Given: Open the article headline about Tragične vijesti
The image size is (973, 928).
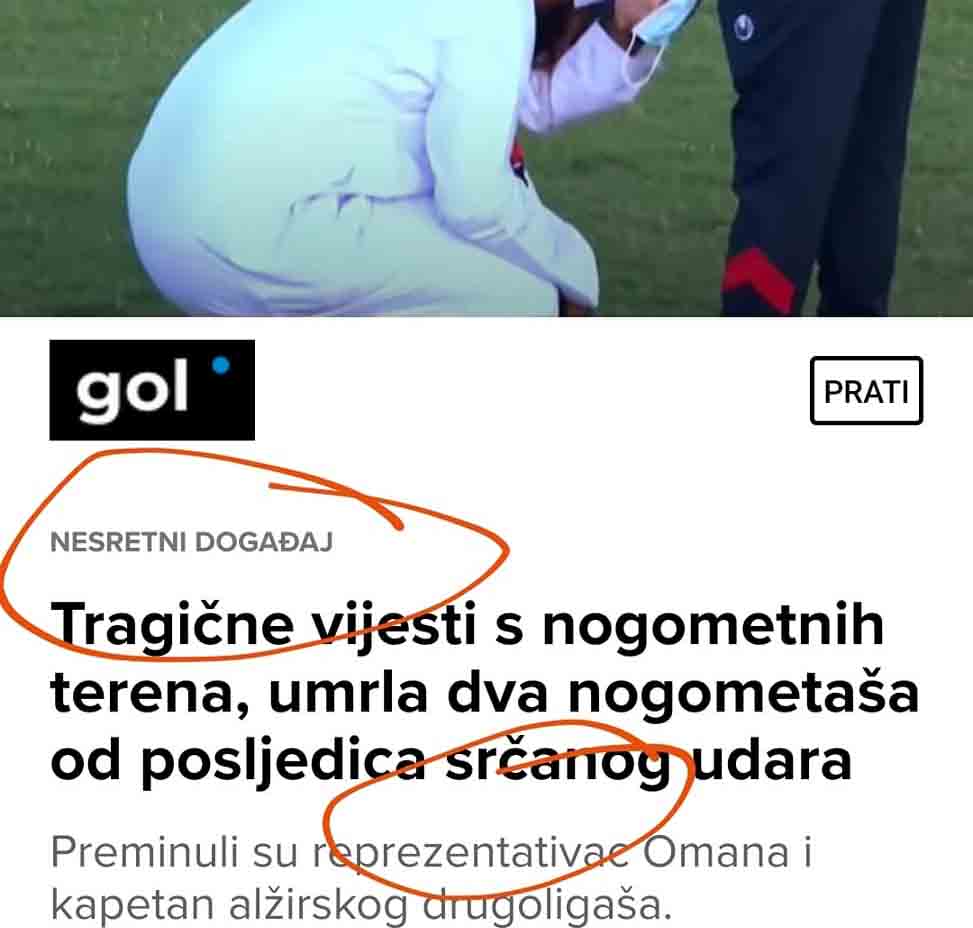Looking at the screenshot, I should click(484, 692).
